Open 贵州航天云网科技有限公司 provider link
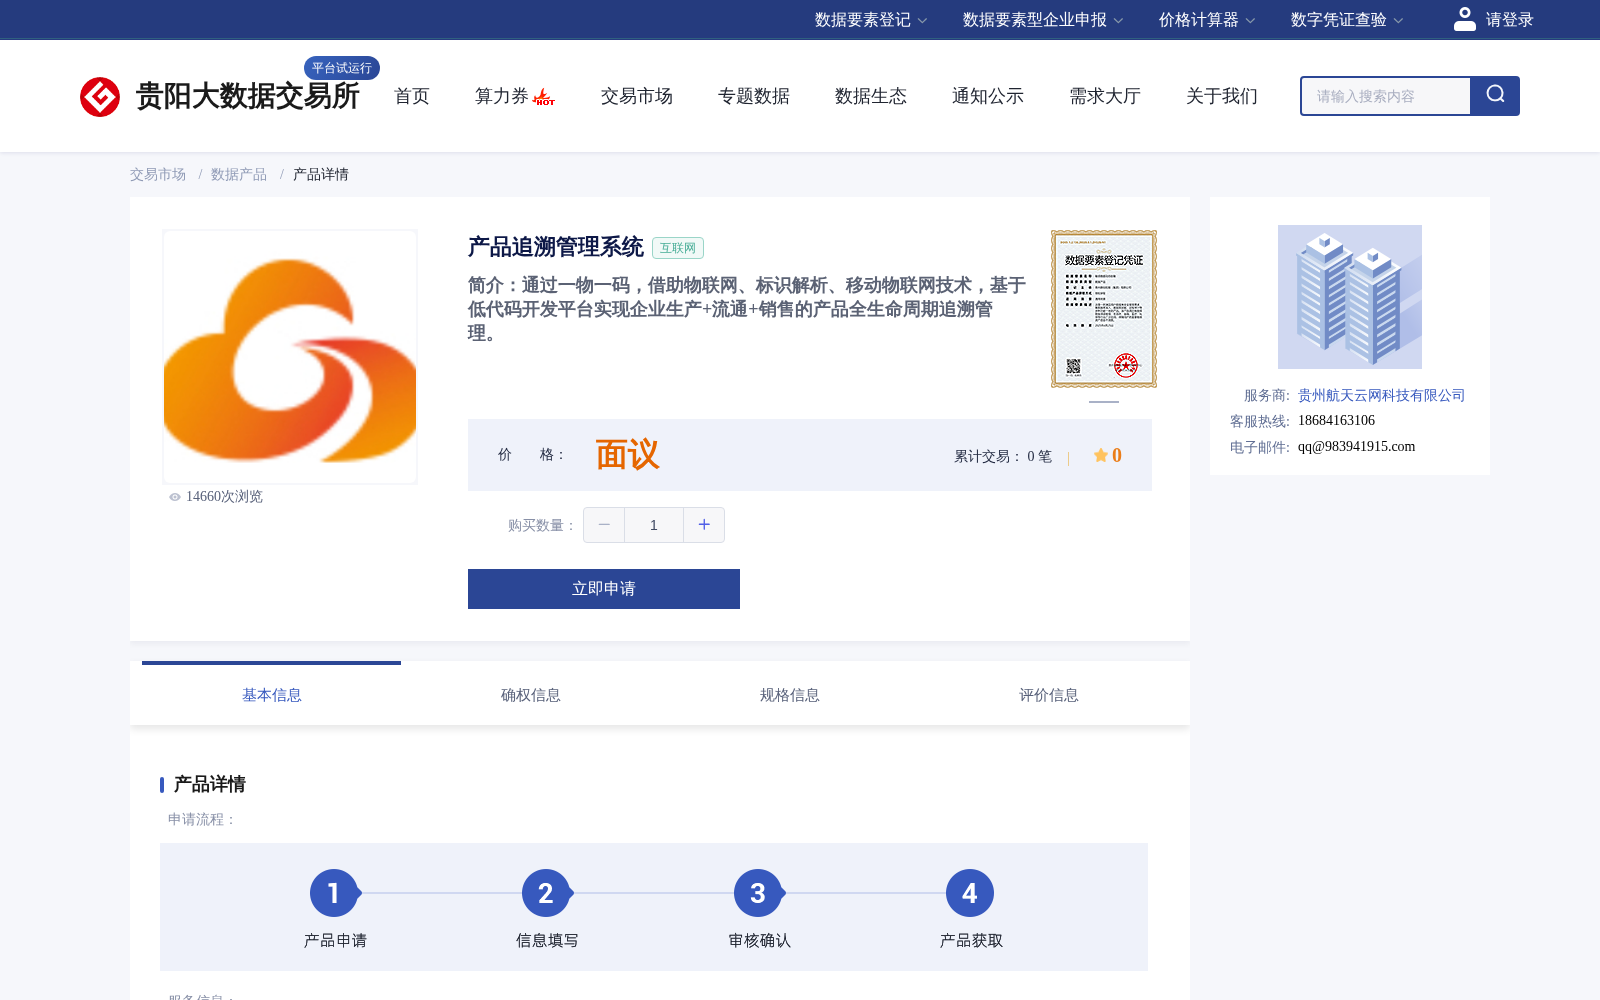 coord(1381,395)
